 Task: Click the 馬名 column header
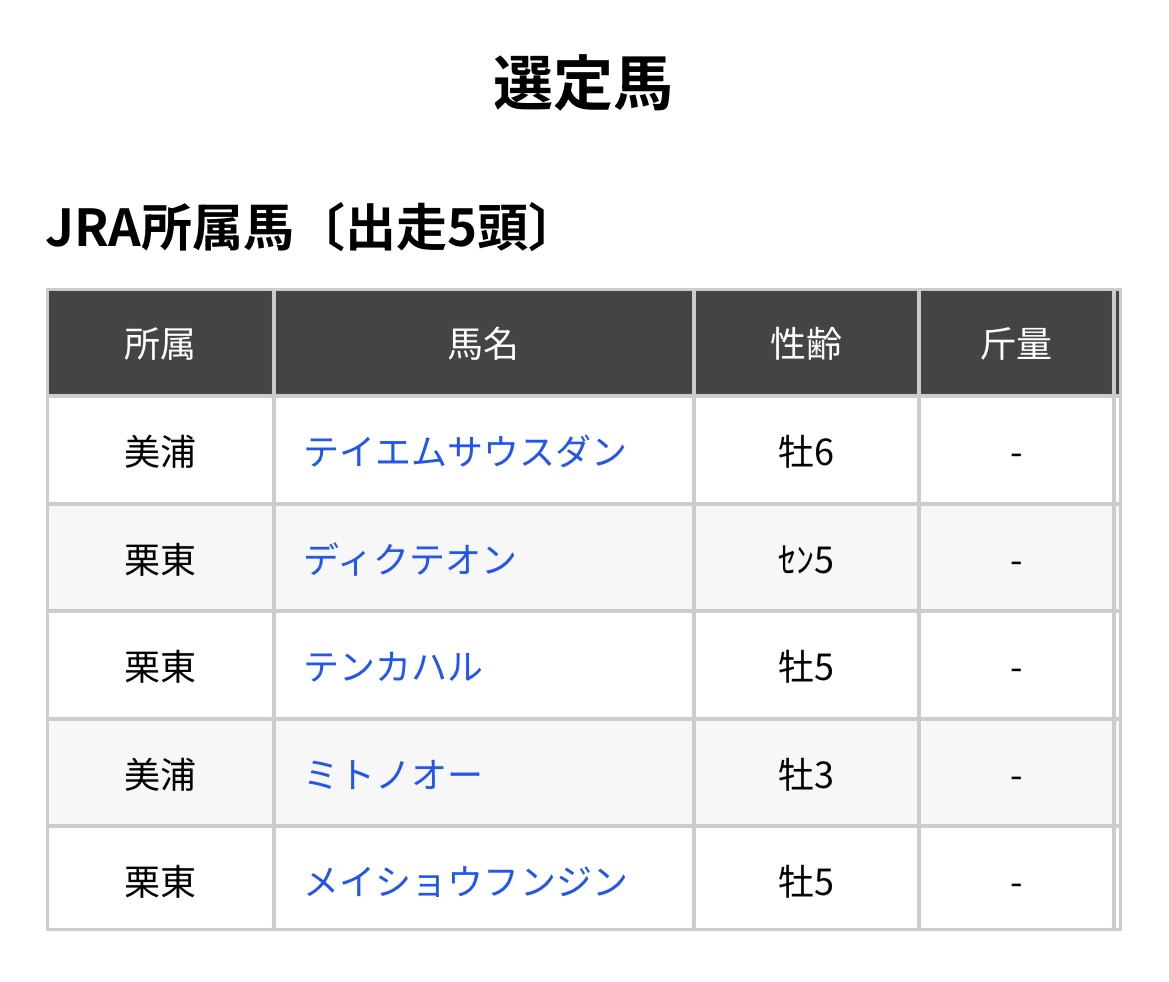(483, 344)
